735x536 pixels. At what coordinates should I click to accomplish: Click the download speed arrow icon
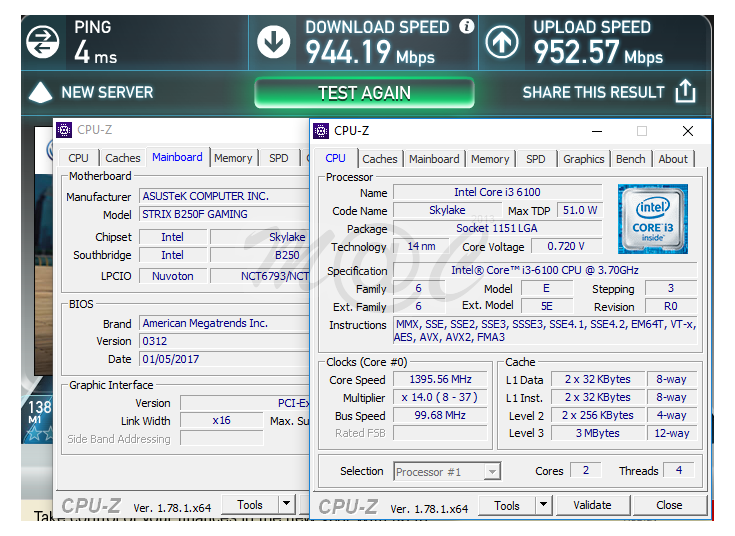[274, 42]
